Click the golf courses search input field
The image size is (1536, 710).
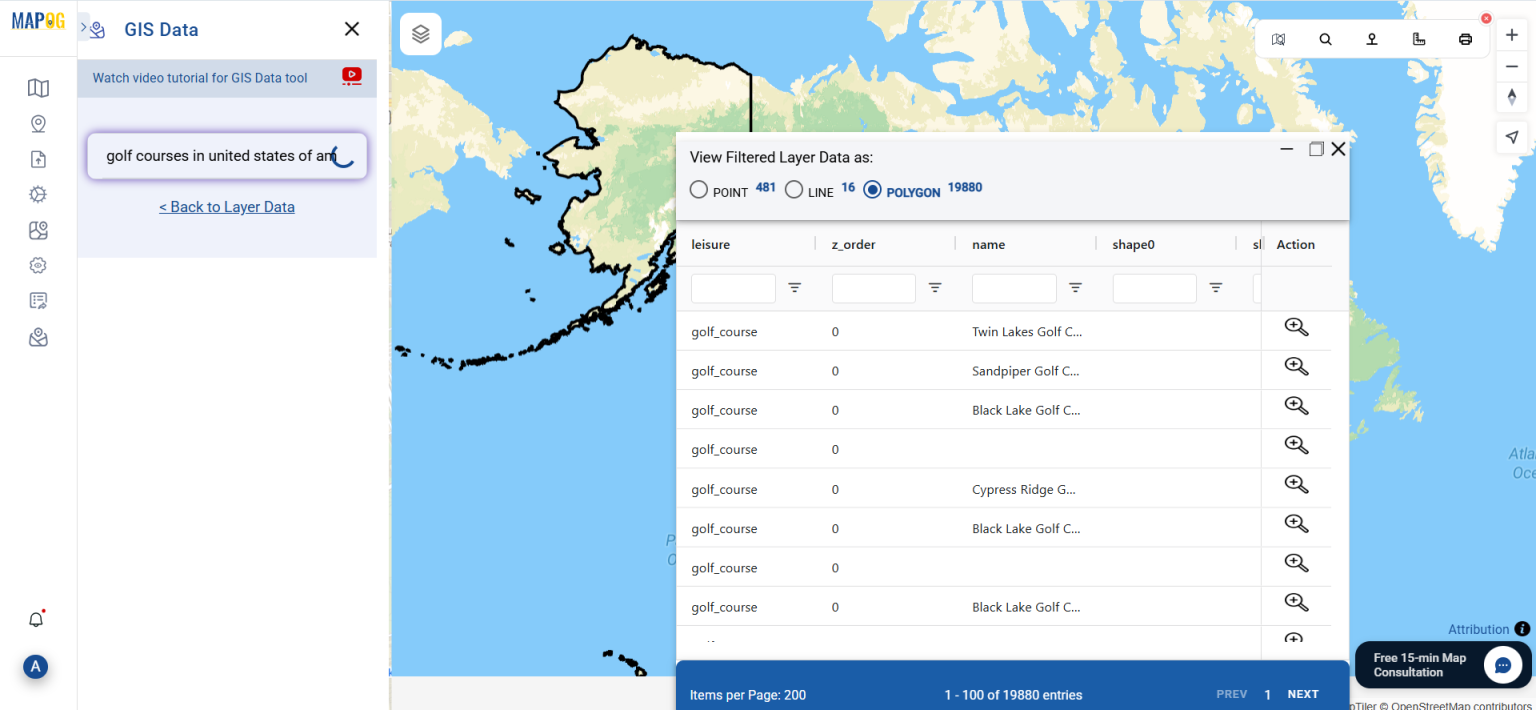pos(215,156)
